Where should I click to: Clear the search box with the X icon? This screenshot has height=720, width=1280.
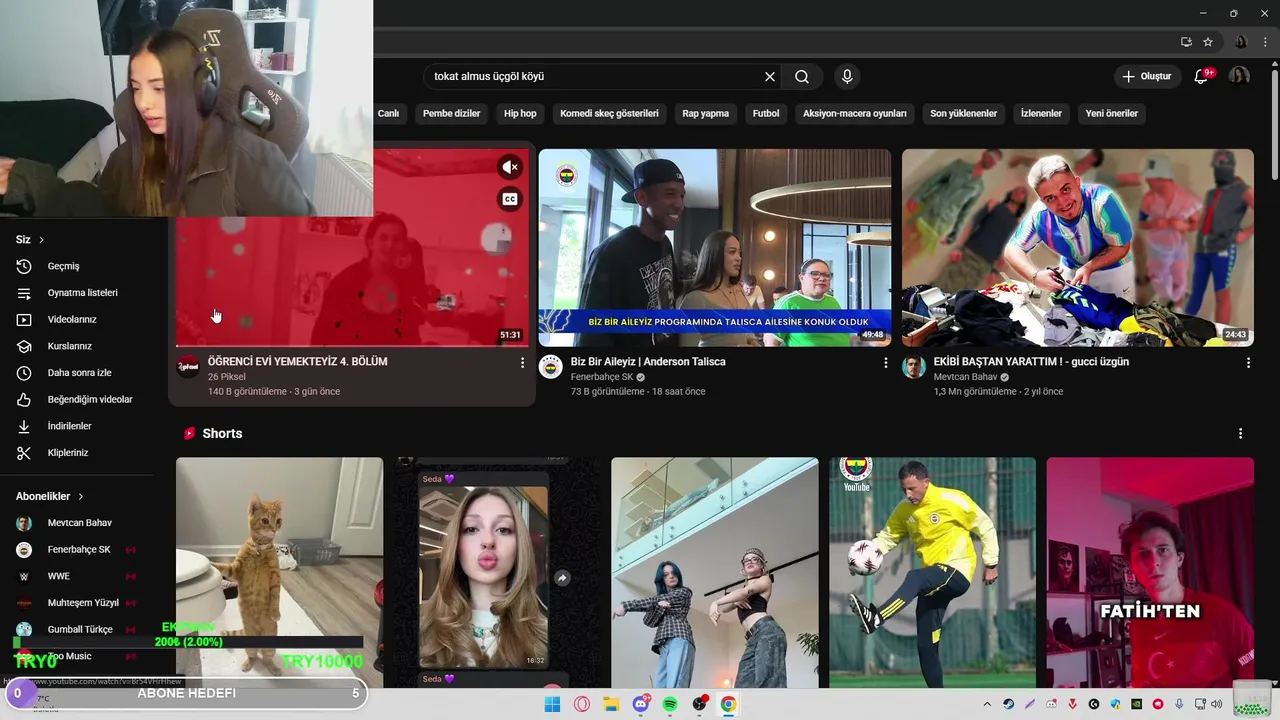coord(770,77)
